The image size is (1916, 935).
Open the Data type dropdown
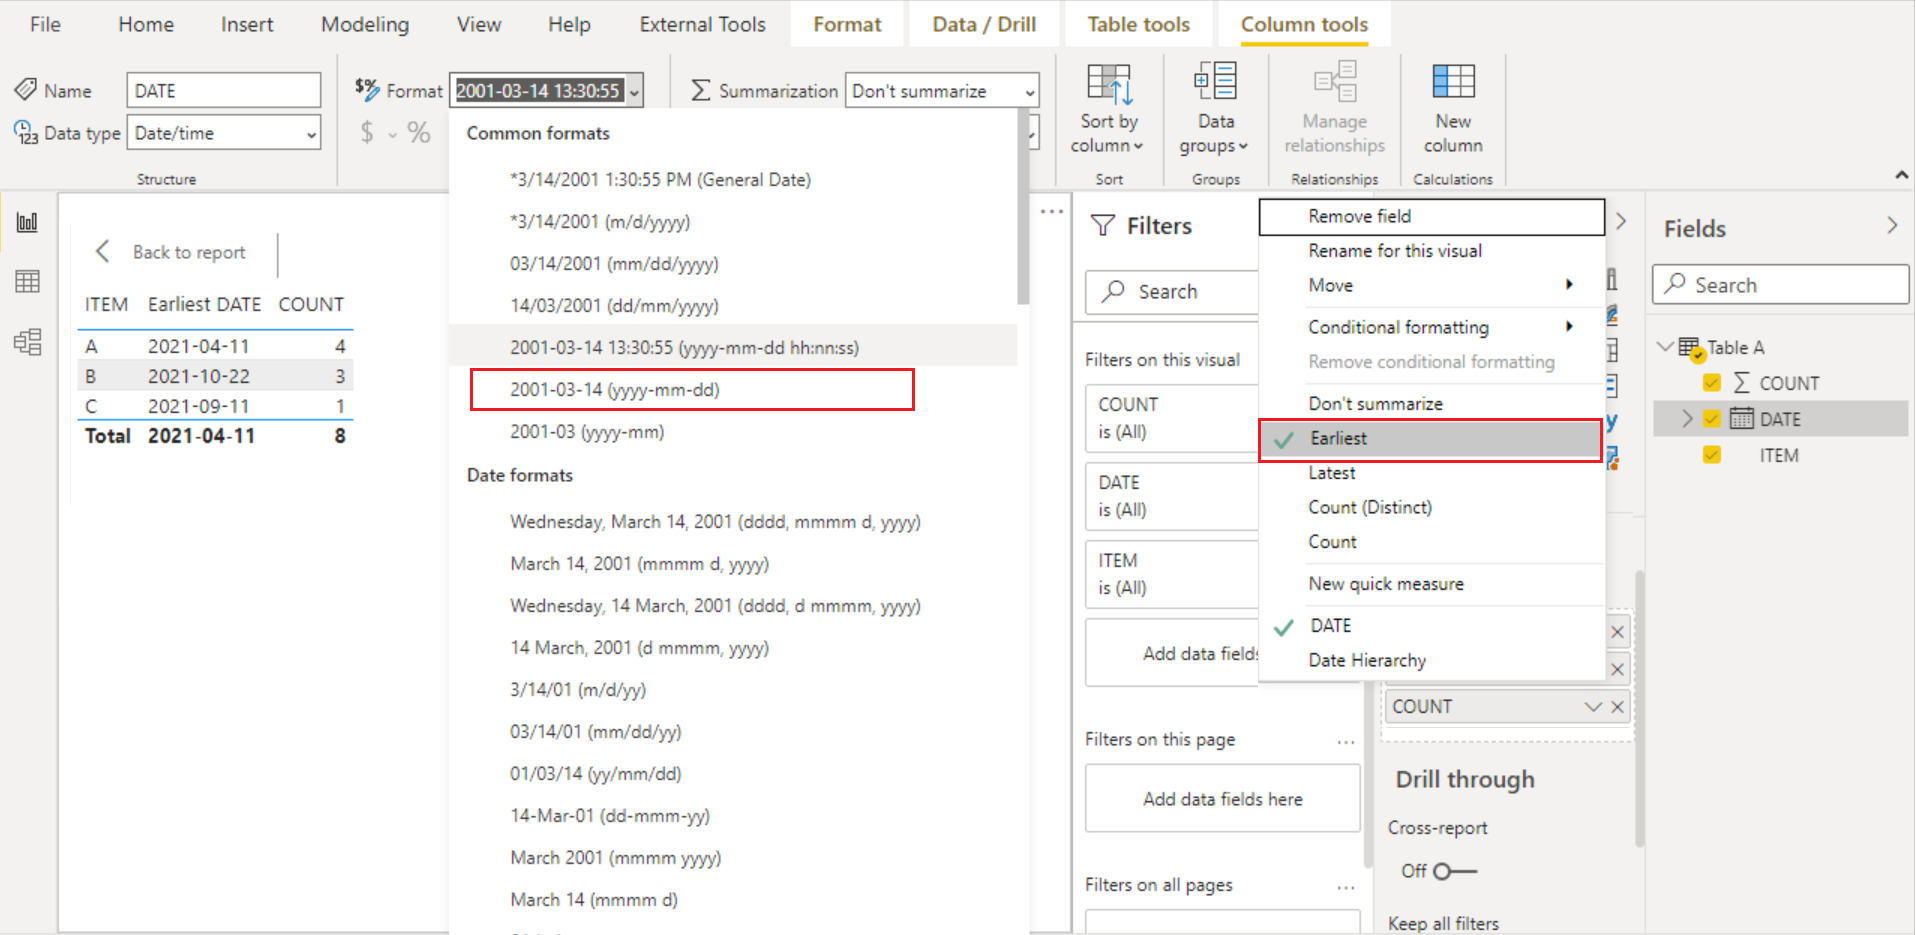pos(224,133)
